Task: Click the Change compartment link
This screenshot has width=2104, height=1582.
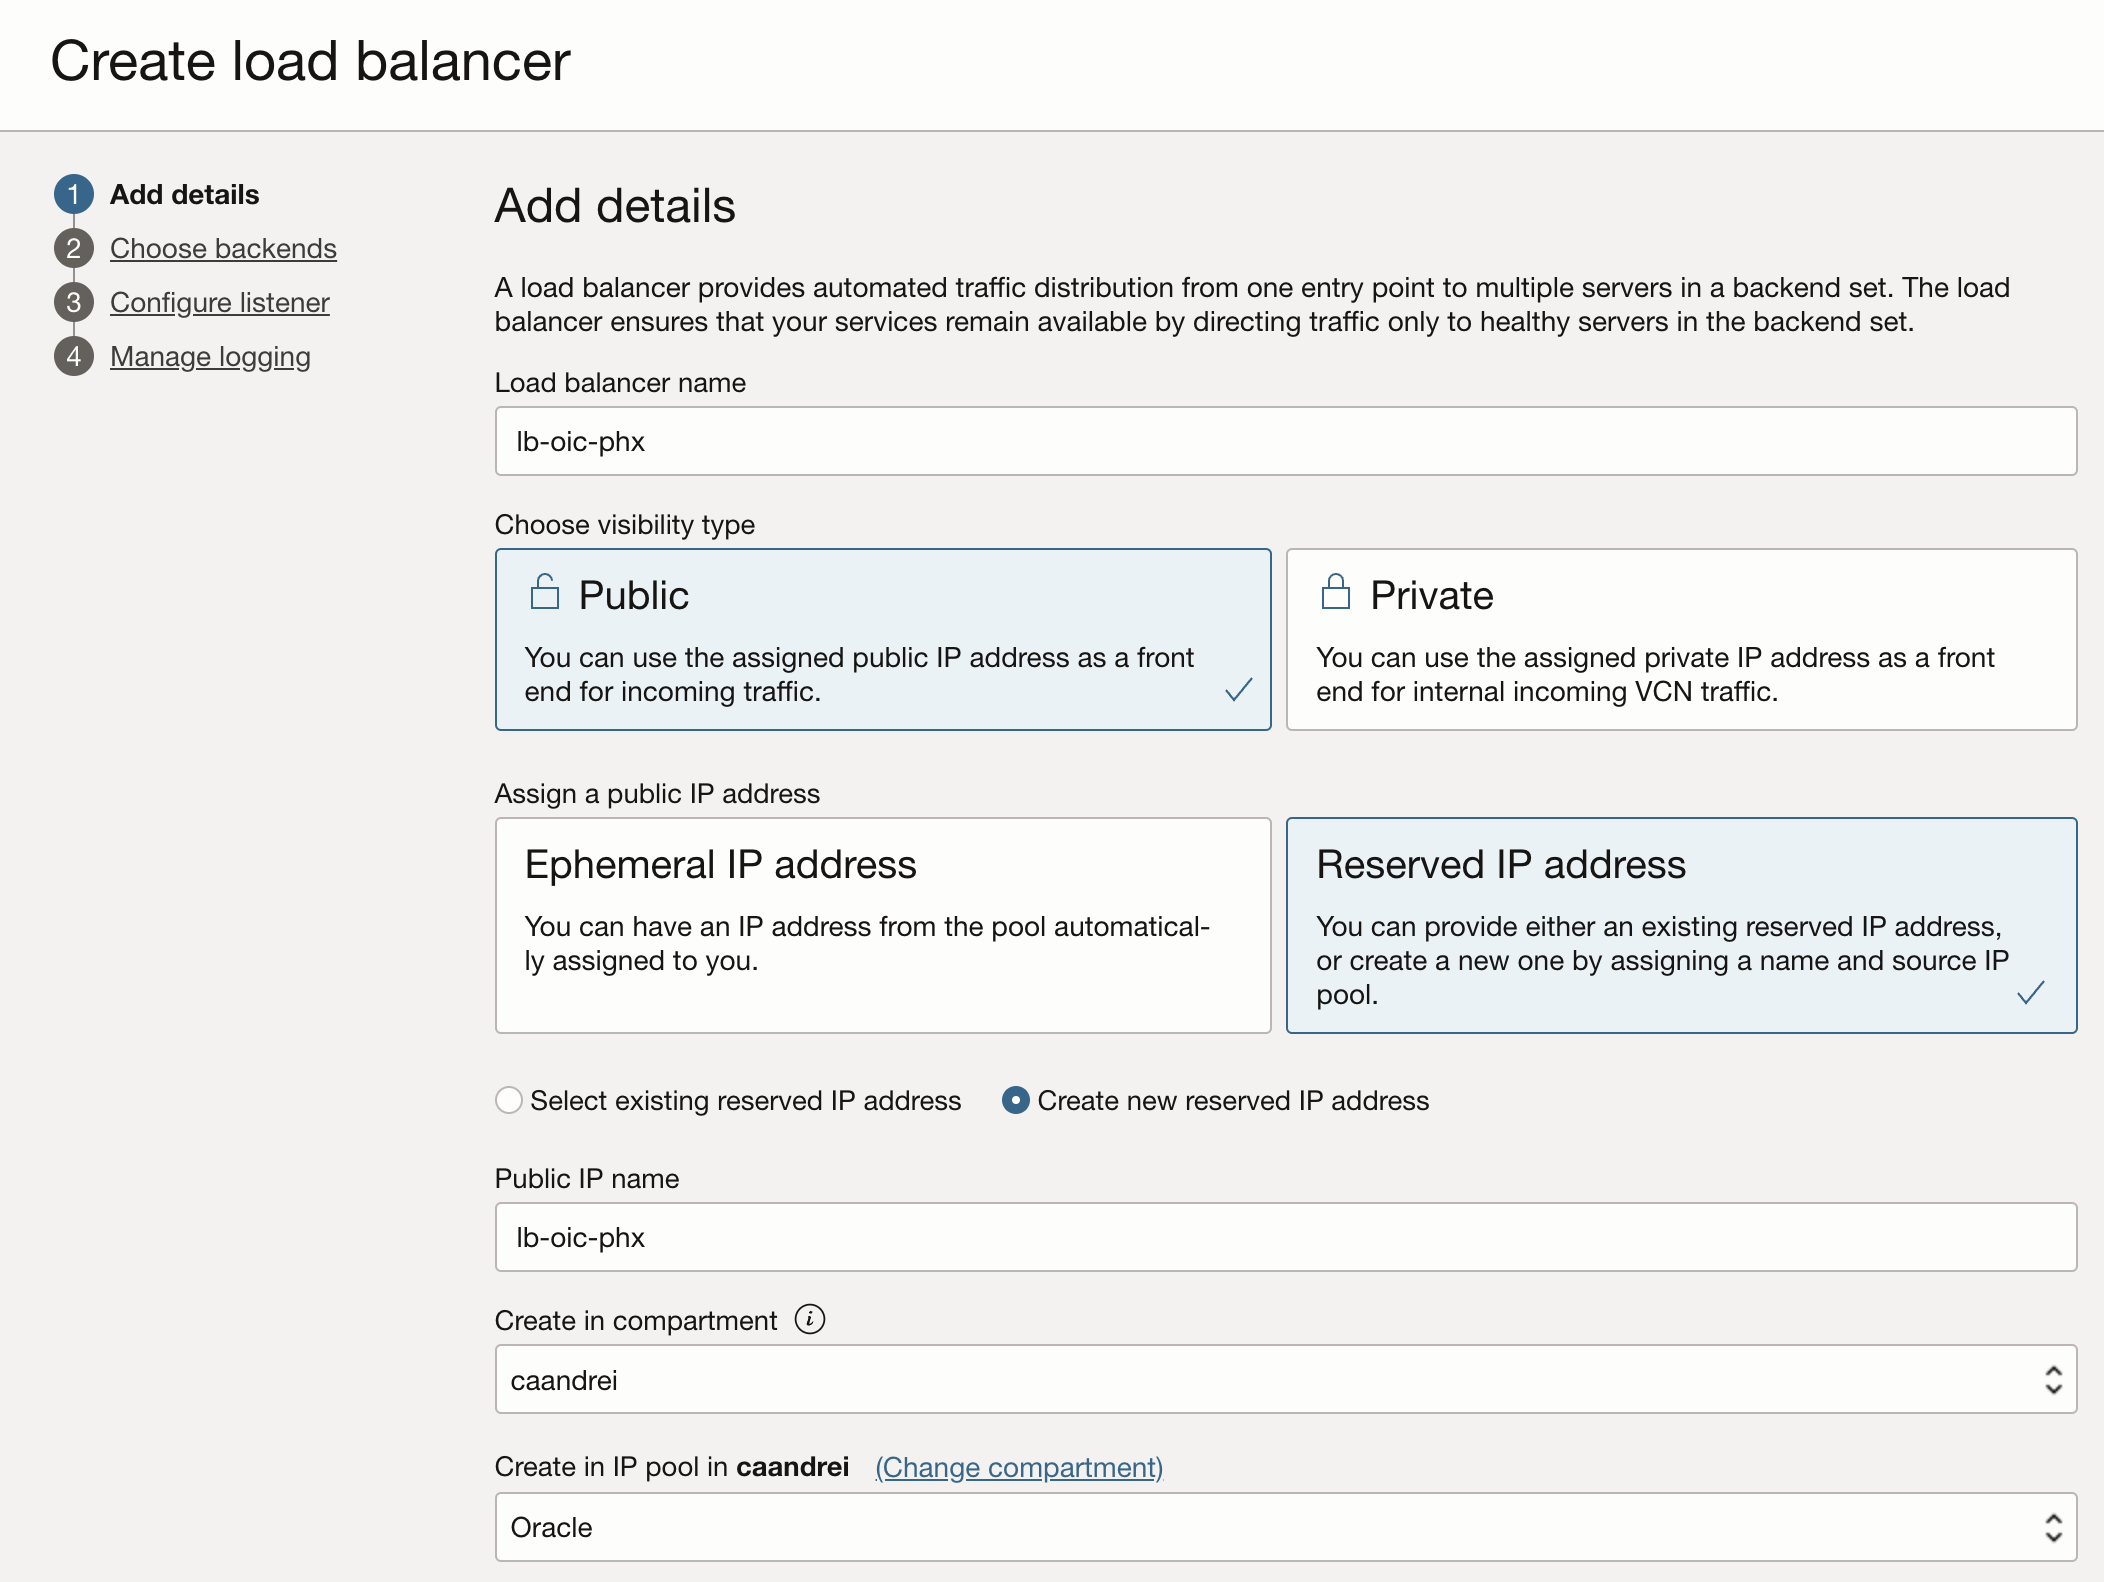Action: coord(1018,1467)
